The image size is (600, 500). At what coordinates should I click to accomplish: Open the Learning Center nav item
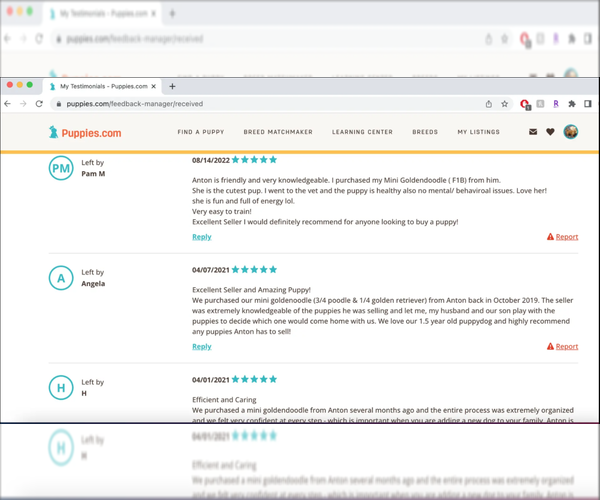point(362,132)
